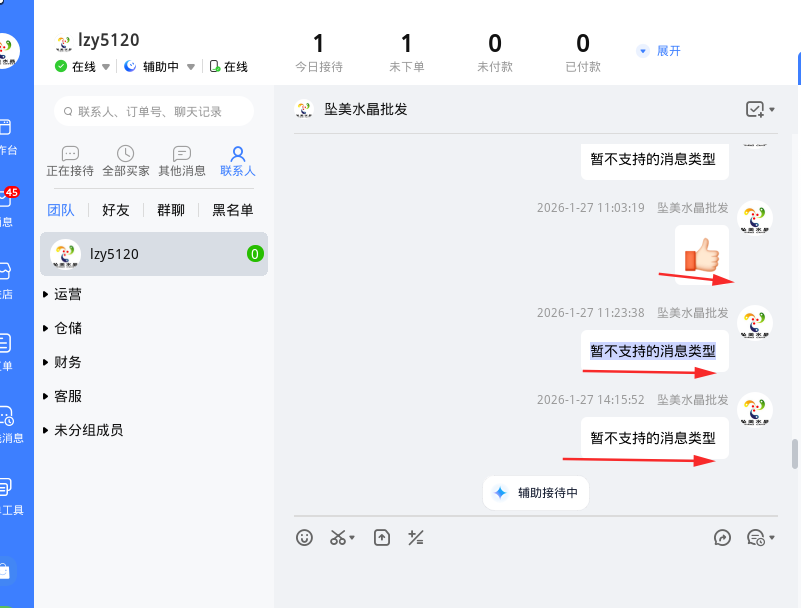Select the 好友 sub-tab

tap(115, 210)
